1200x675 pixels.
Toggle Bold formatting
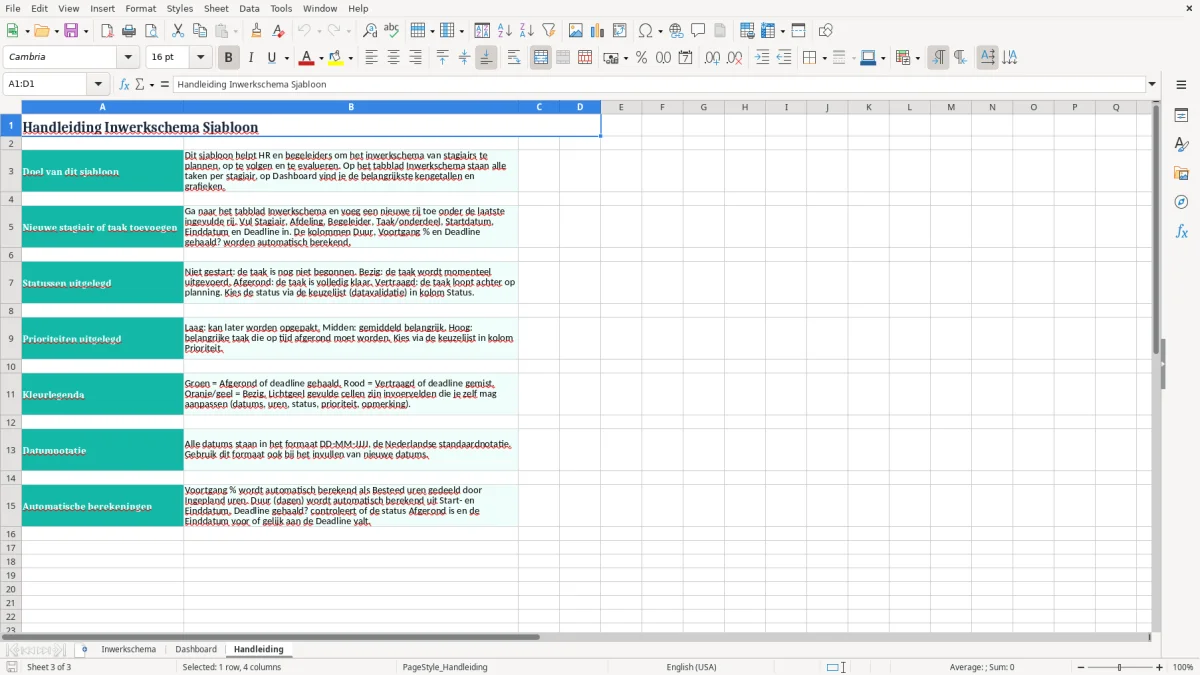(x=229, y=58)
